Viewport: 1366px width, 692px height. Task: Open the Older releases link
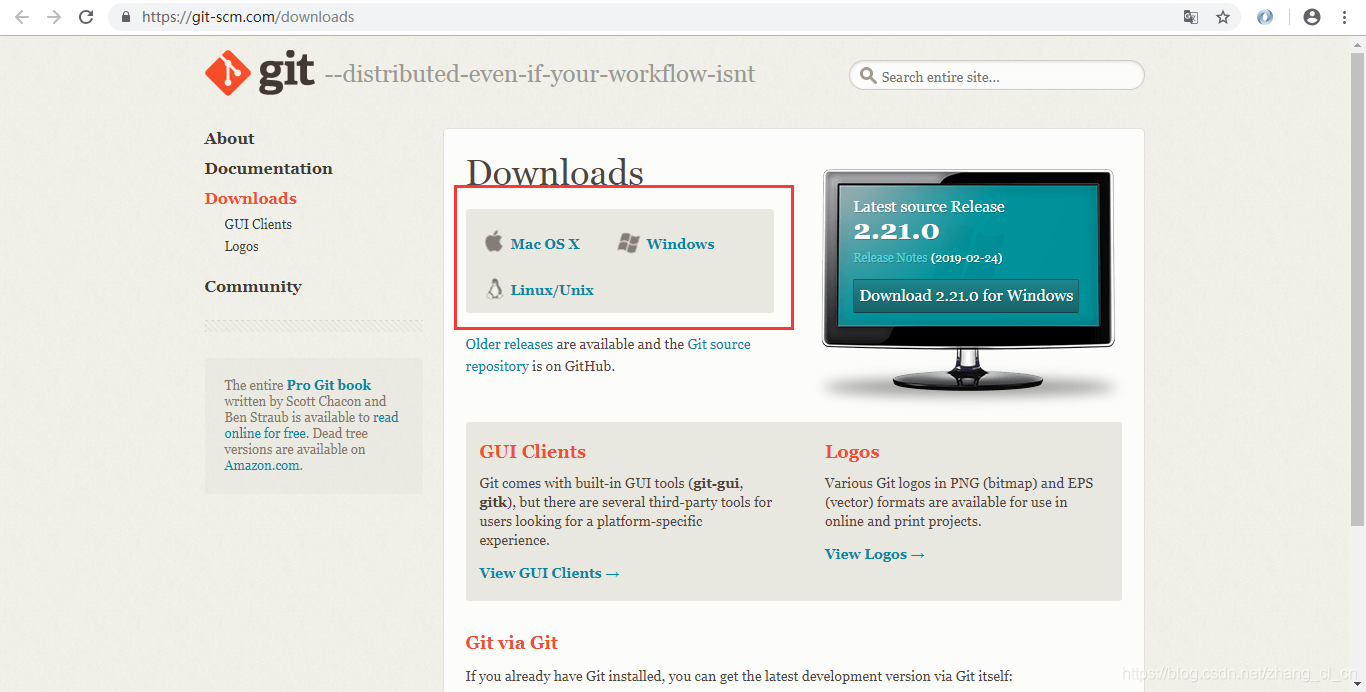(509, 344)
